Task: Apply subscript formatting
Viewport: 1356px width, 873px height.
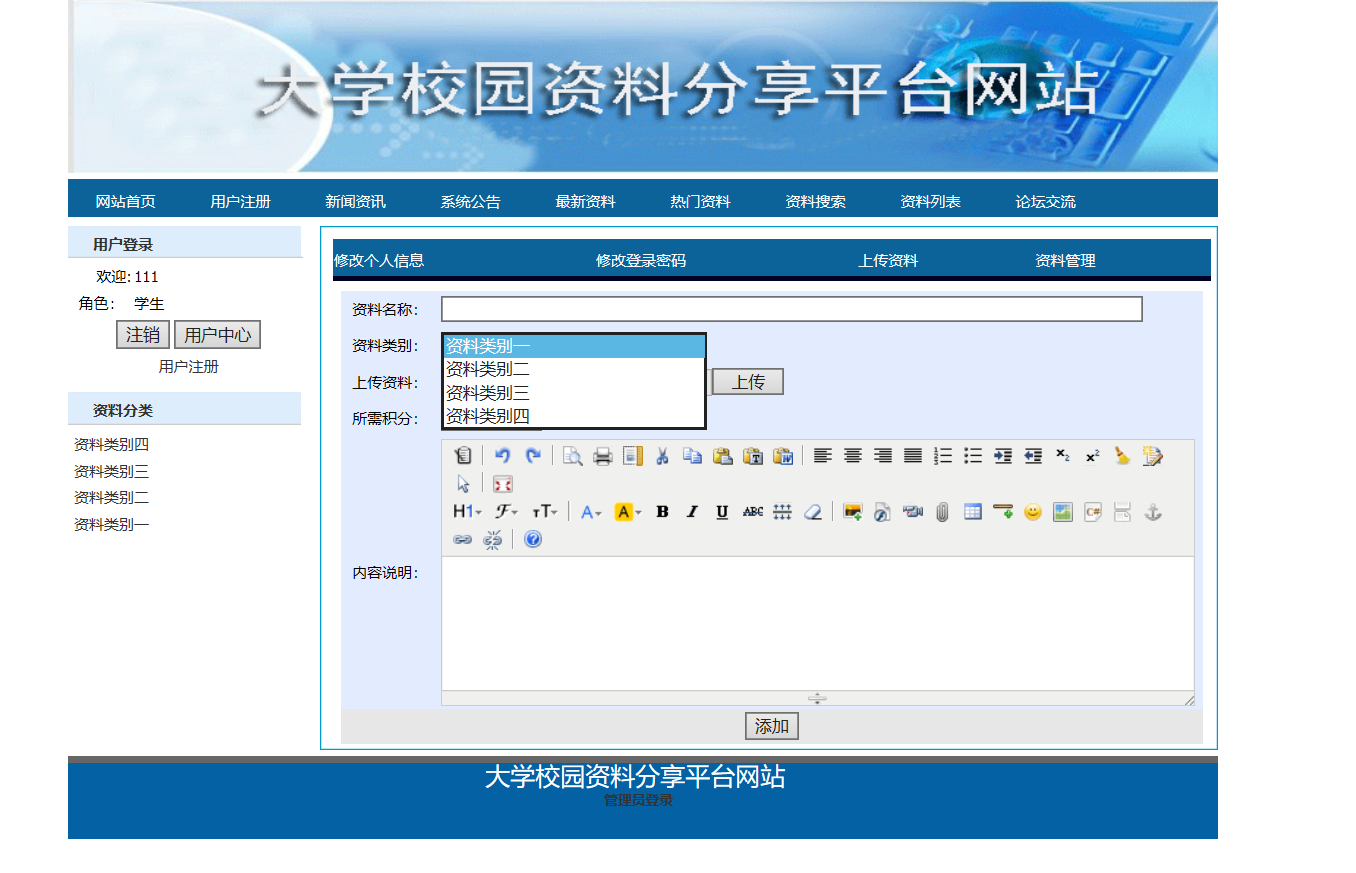Action: (1063, 456)
